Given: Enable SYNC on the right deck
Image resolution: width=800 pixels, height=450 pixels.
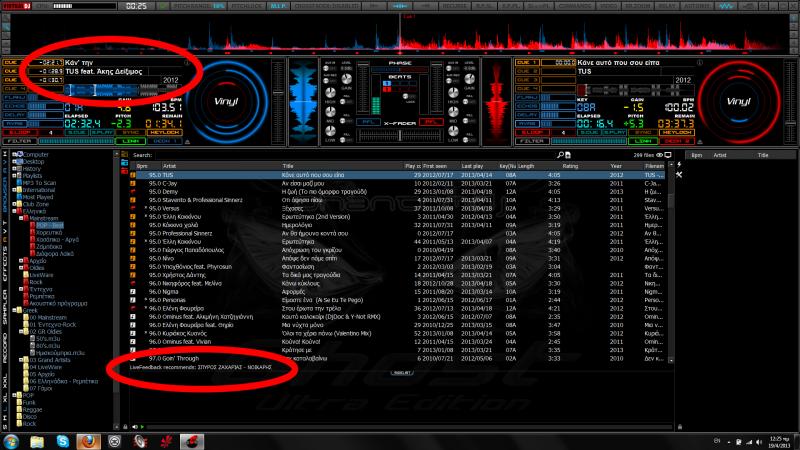Looking at the screenshot, I should click(x=643, y=133).
